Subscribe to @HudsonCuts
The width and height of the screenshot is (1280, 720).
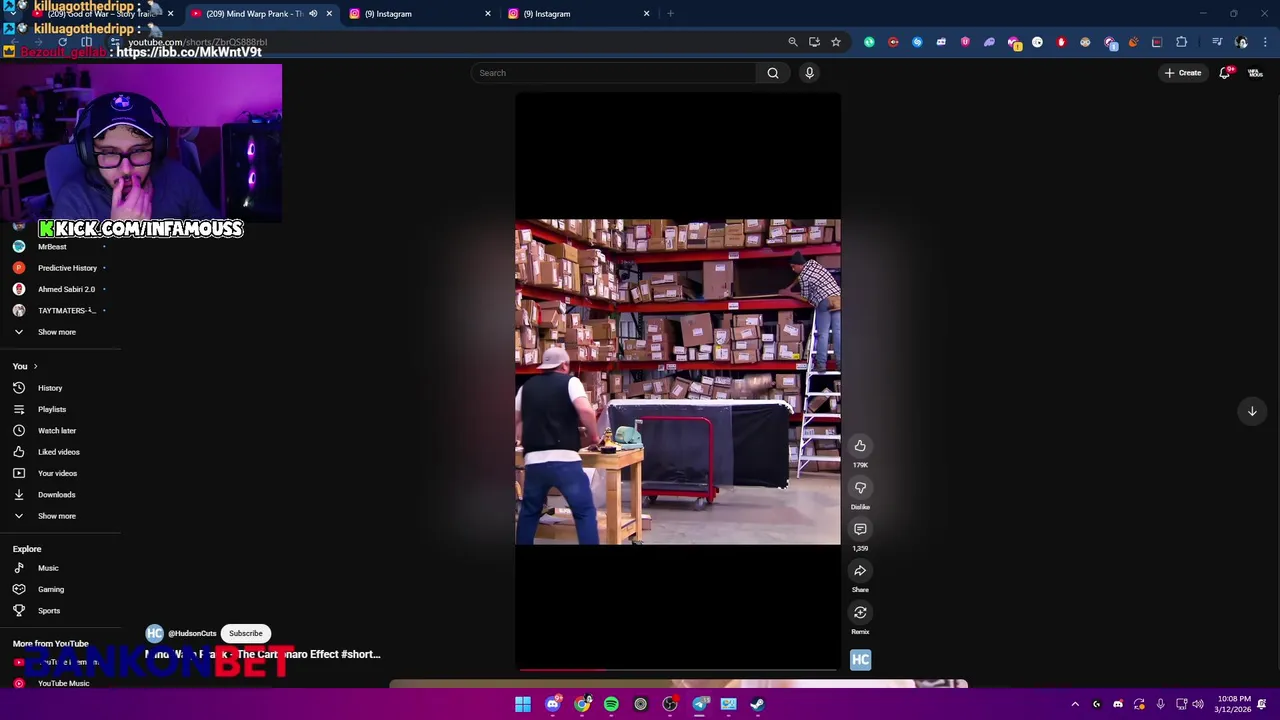pyautogui.click(x=245, y=633)
